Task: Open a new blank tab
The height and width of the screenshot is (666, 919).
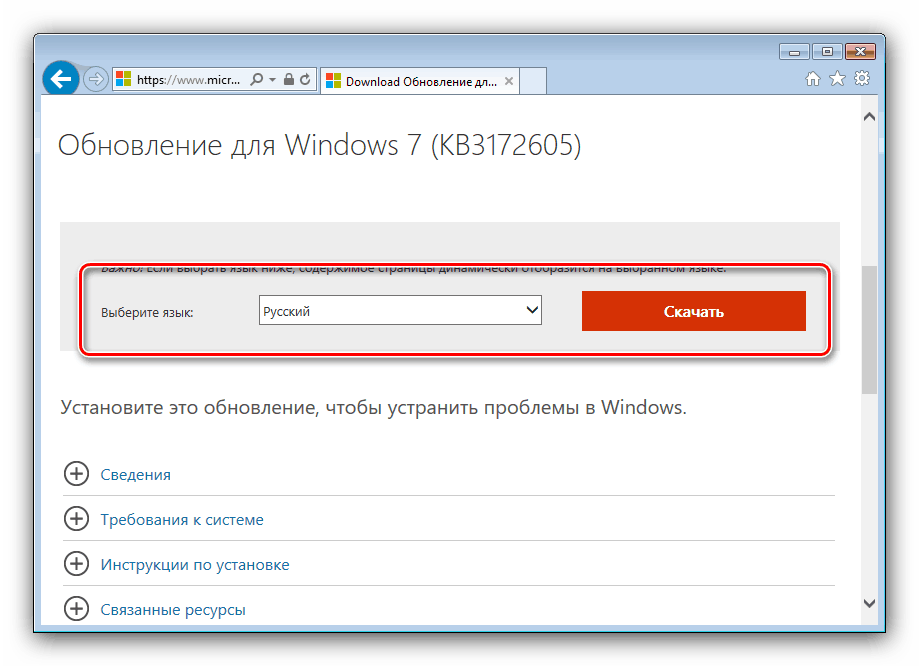Action: click(533, 81)
